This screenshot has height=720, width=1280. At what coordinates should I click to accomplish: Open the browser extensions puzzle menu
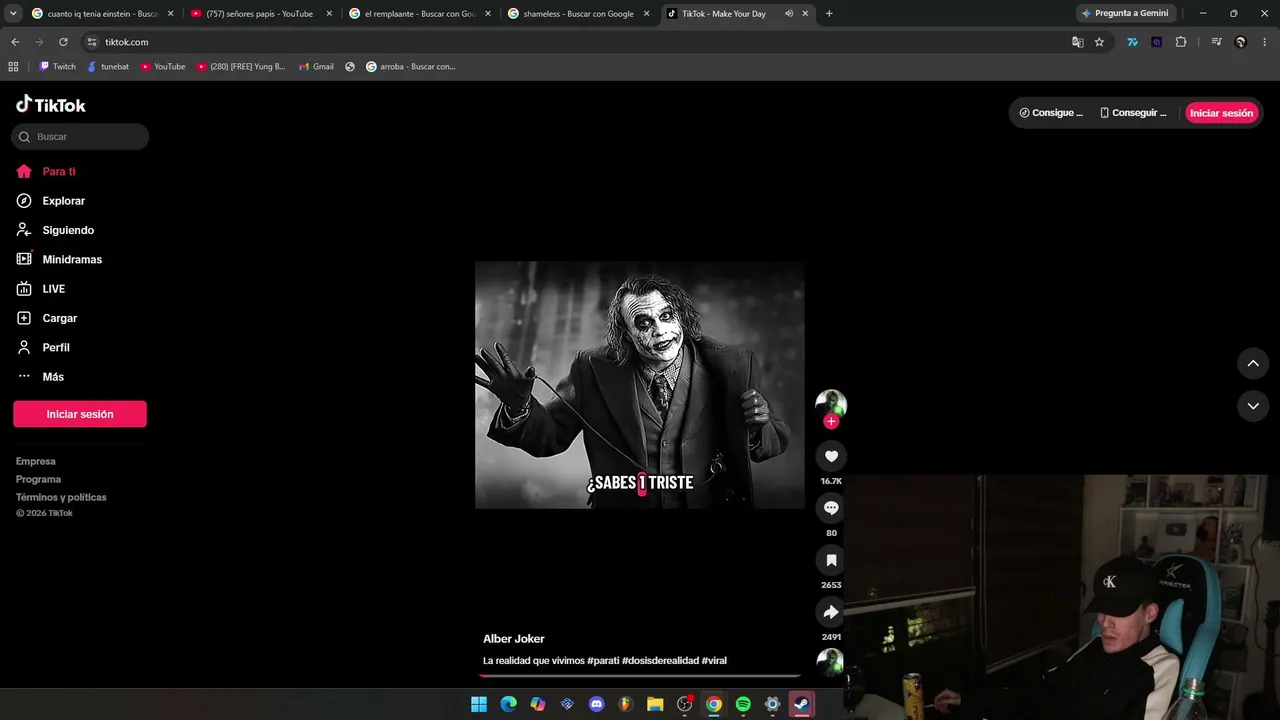pyautogui.click(x=1181, y=42)
